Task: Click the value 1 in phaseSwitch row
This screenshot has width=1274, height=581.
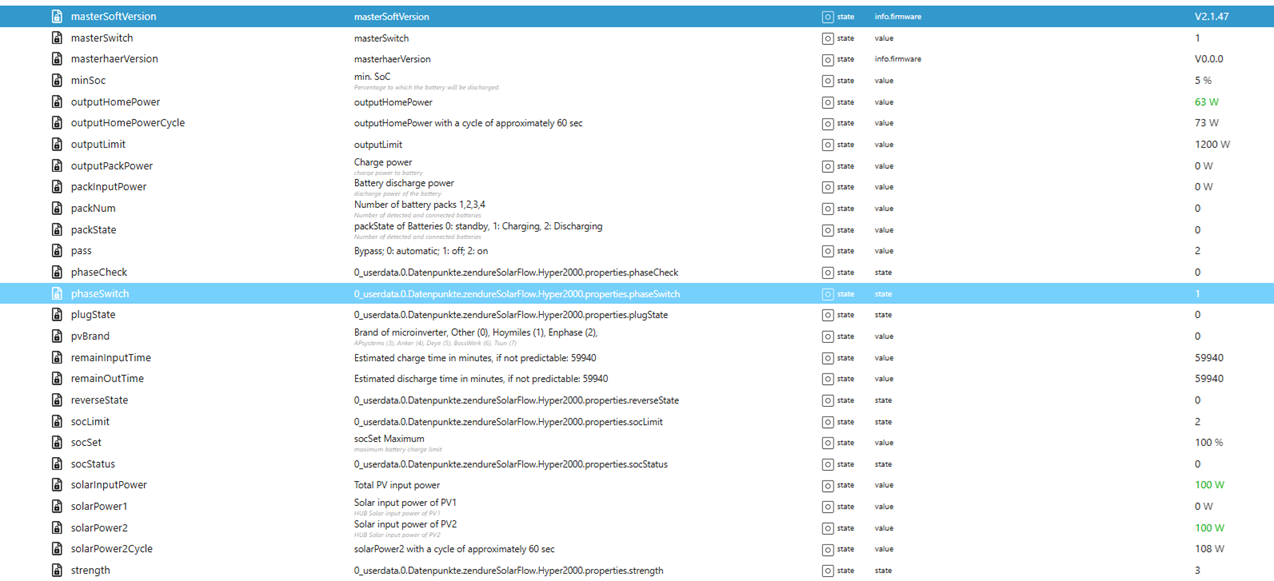Action: [x=1197, y=294]
